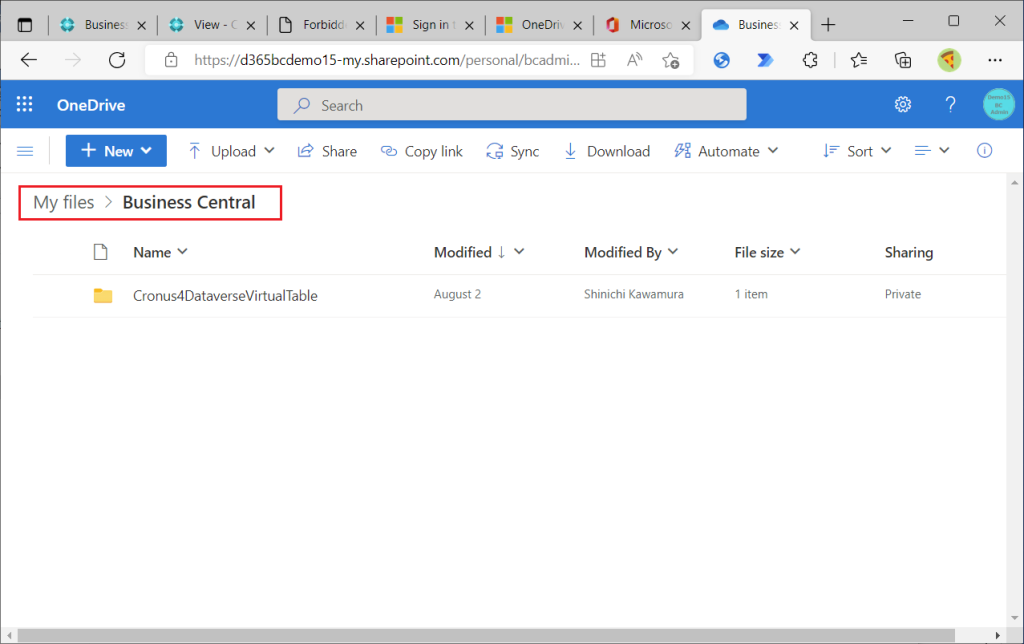
Task: Click the blue globe extension icon
Action: coord(721,60)
